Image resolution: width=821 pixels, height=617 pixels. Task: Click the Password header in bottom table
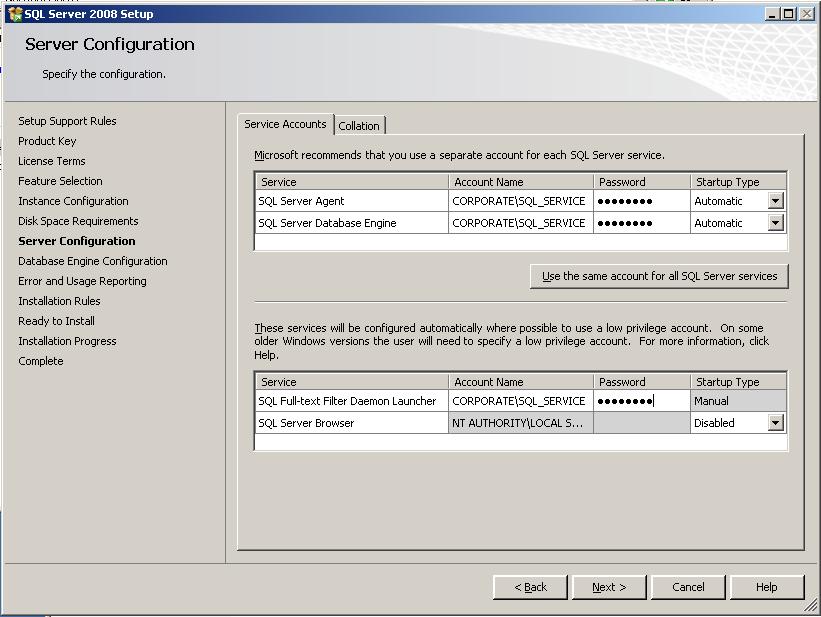[642, 382]
